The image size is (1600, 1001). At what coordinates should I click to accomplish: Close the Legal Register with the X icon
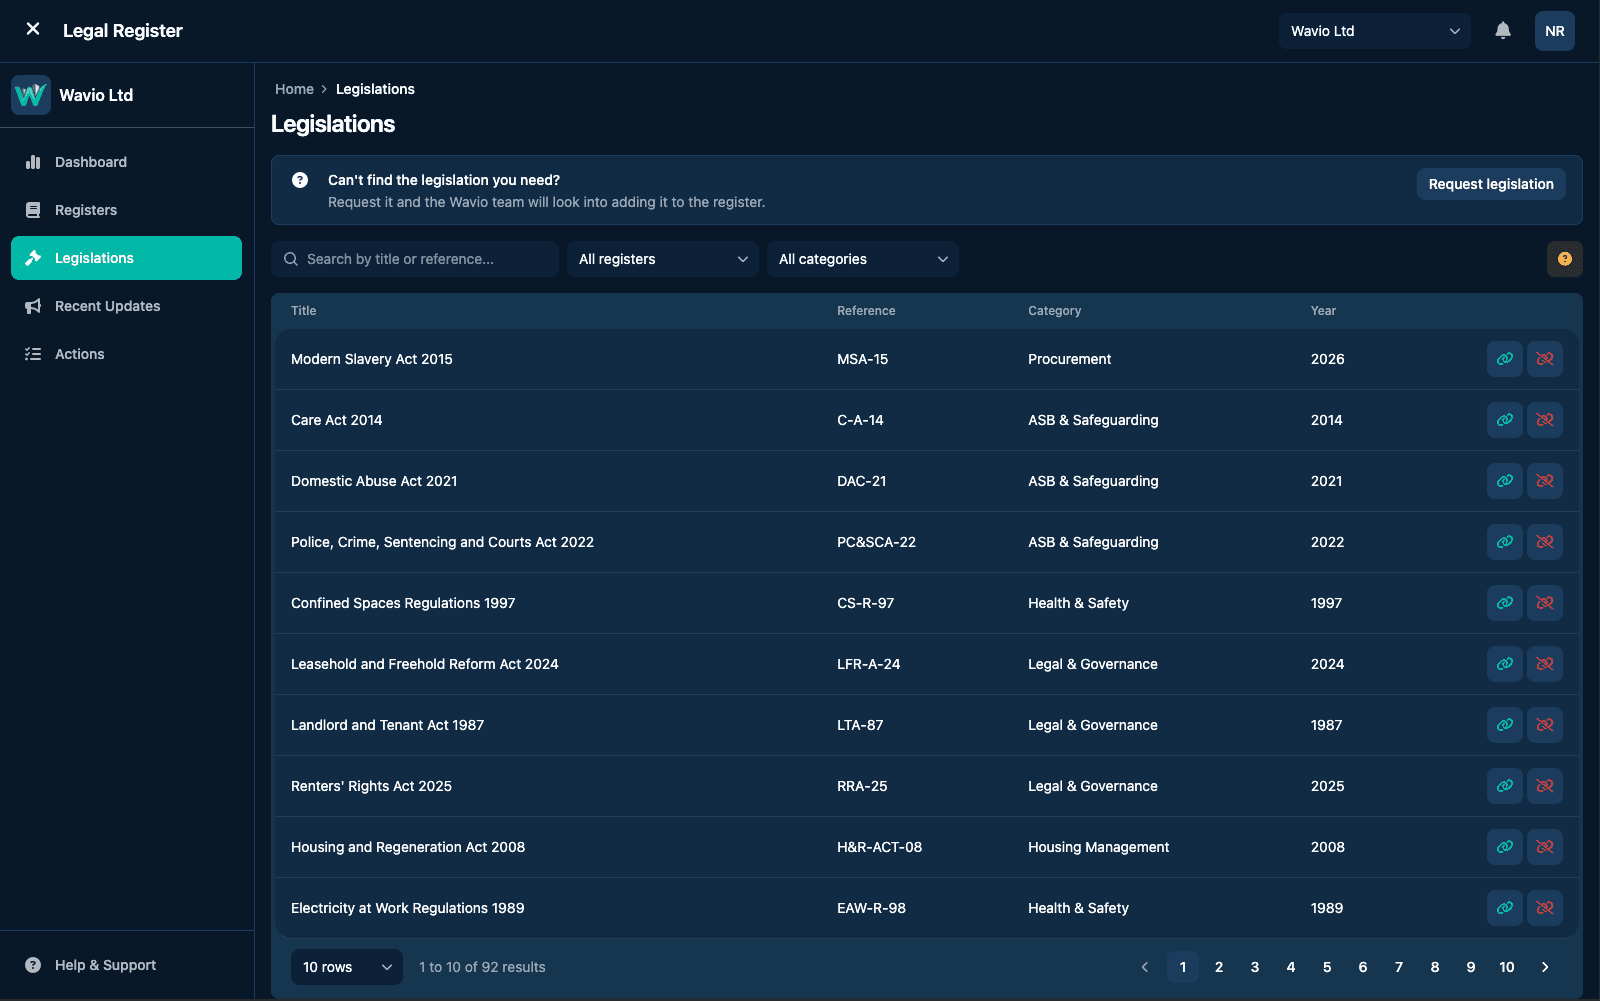(33, 29)
